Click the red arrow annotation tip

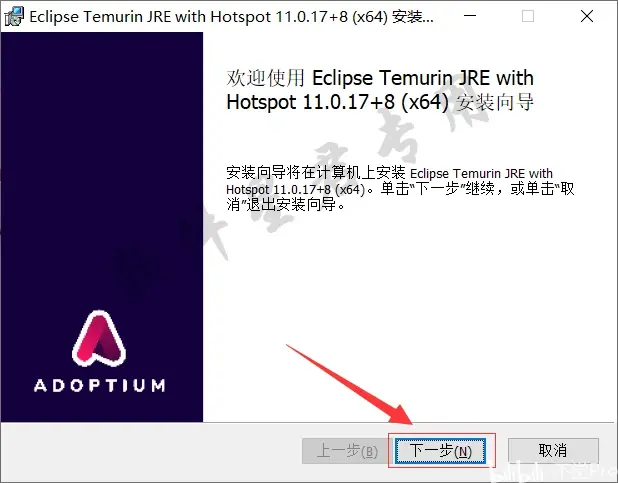[x=409, y=420]
